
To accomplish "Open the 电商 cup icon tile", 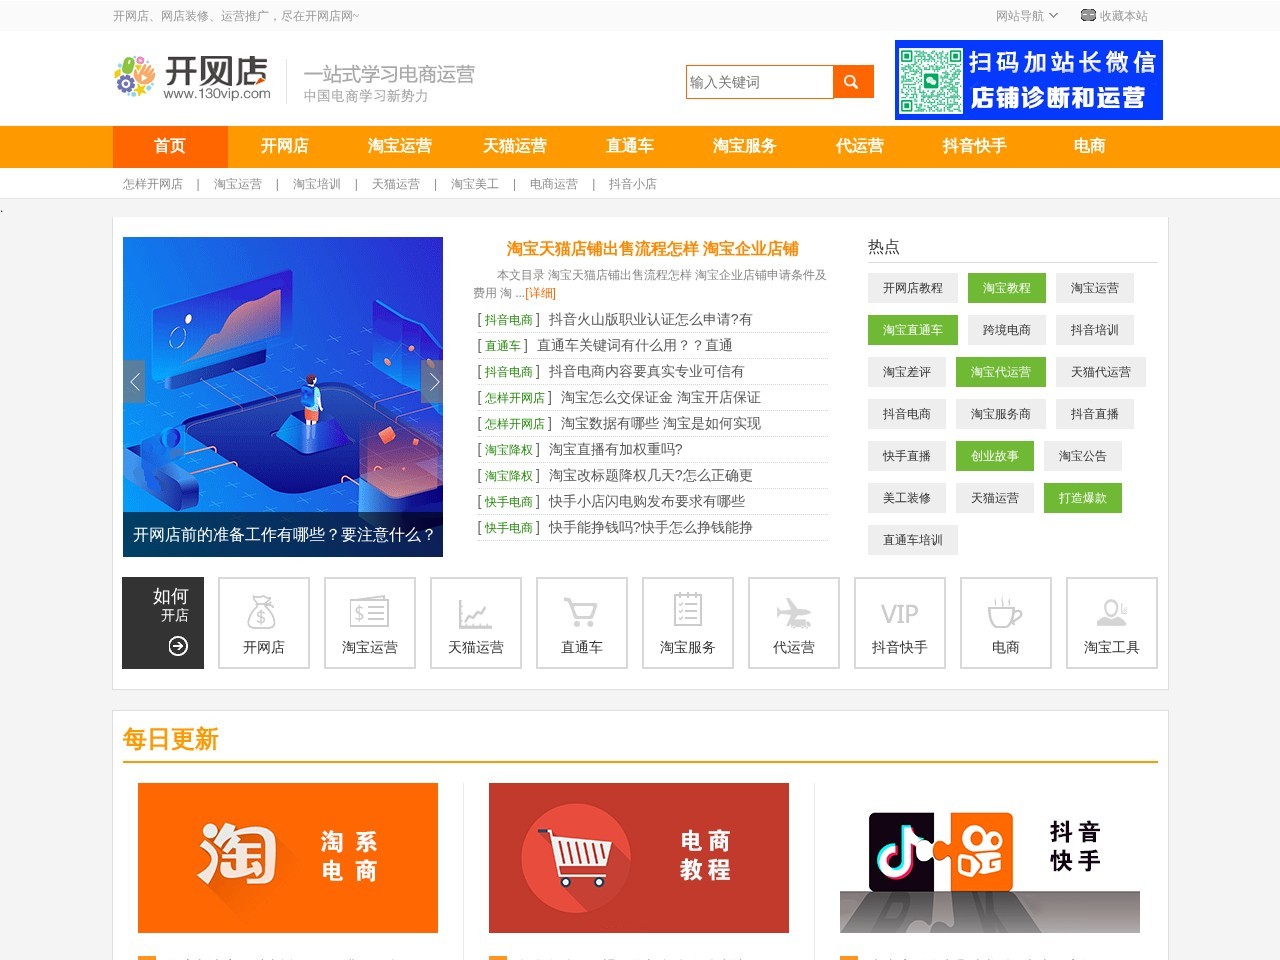I will point(1006,623).
